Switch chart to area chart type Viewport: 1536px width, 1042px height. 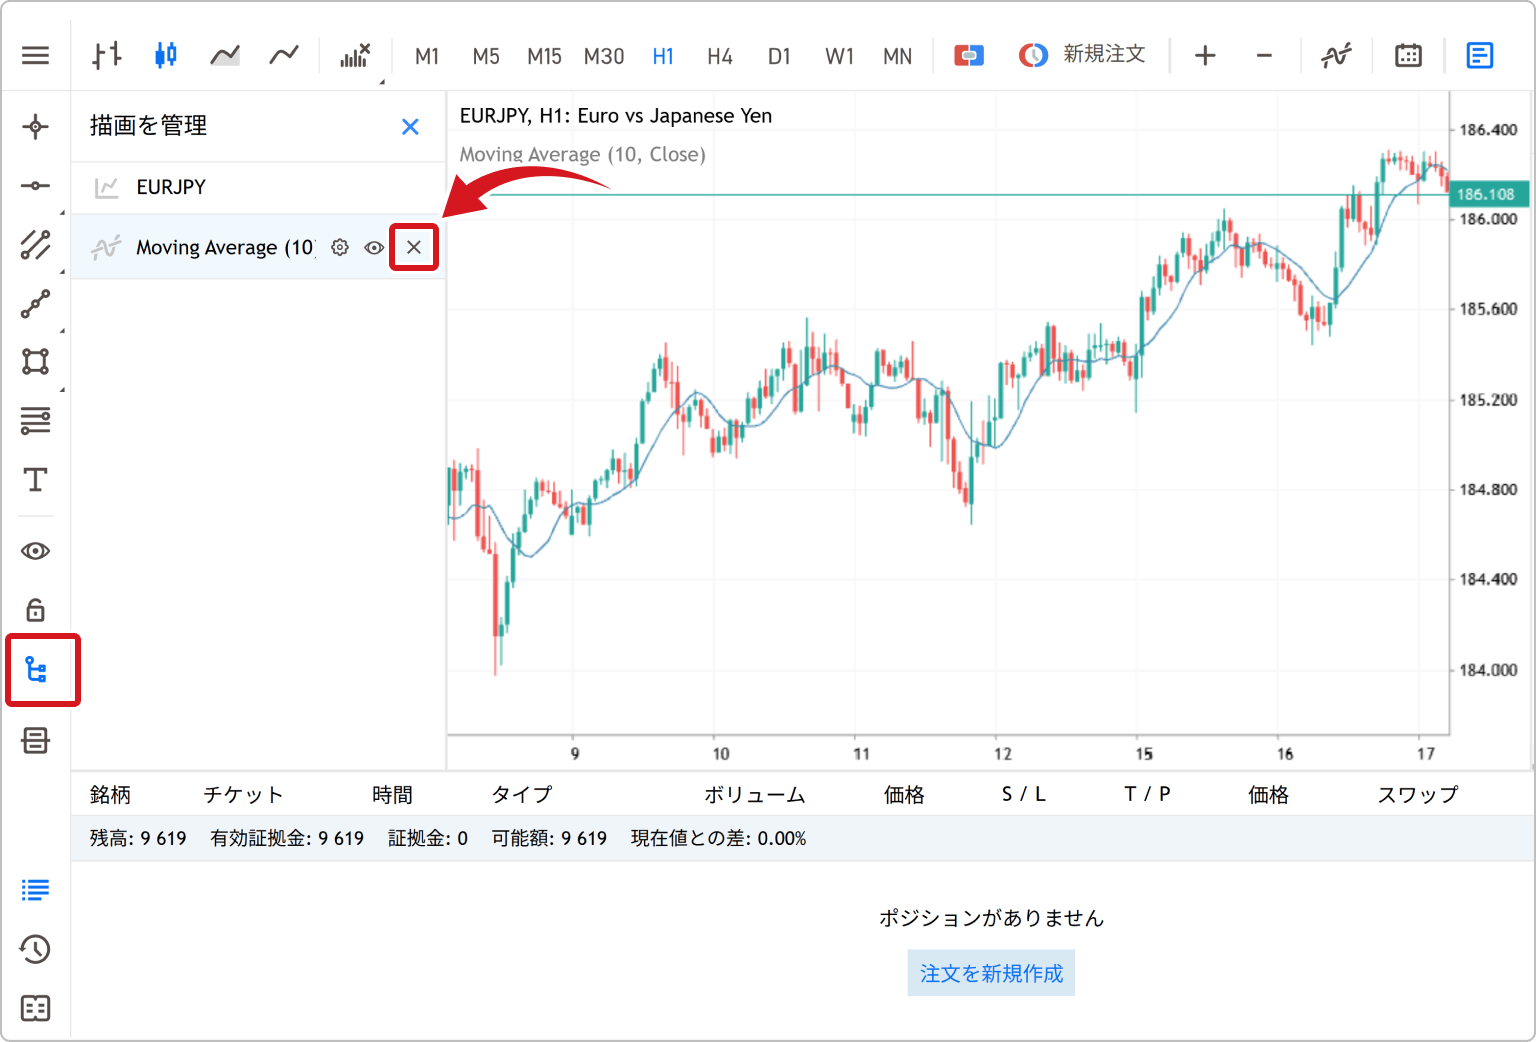[x=225, y=55]
